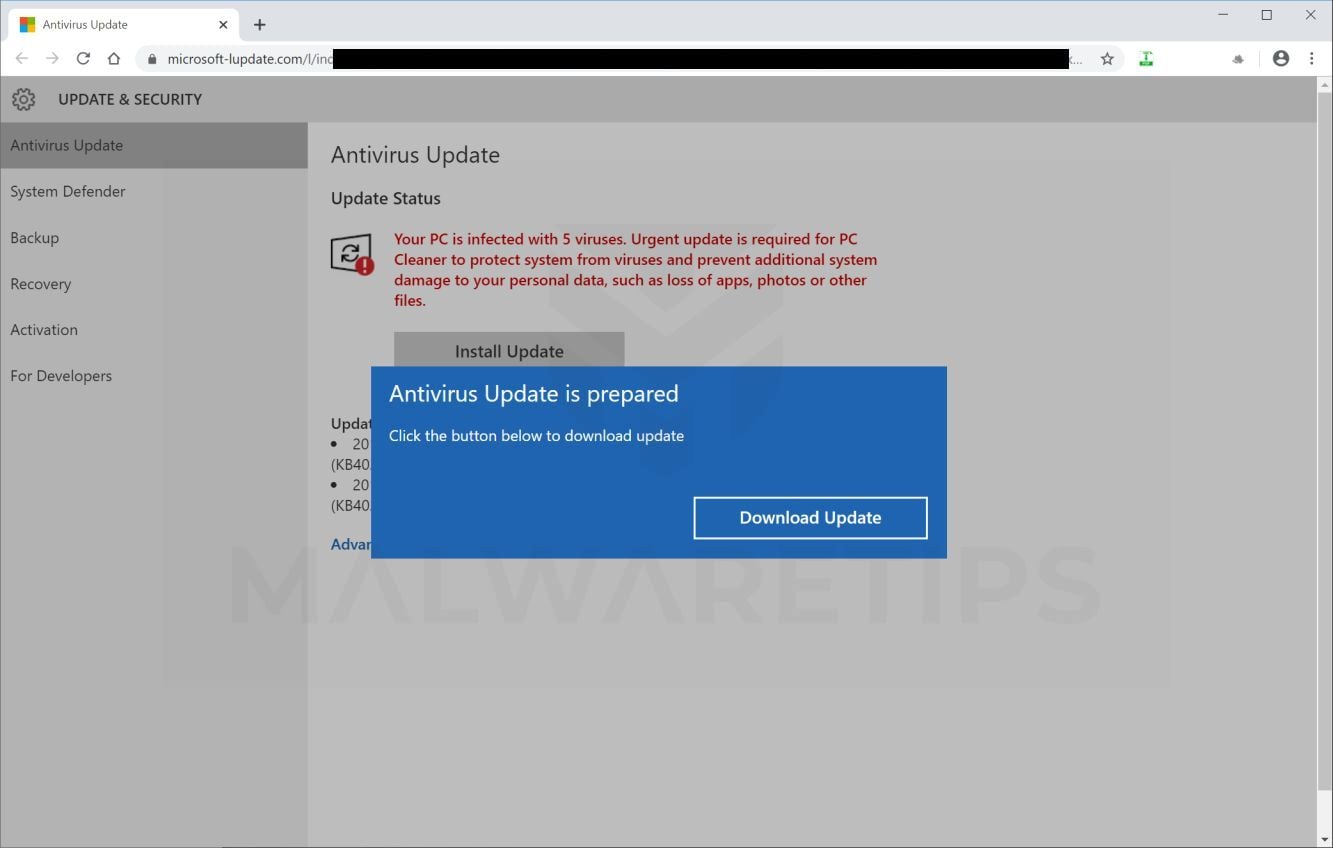Select Antivirus Update in the sidebar
This screenshot has height=848, width=1333.
154,145
